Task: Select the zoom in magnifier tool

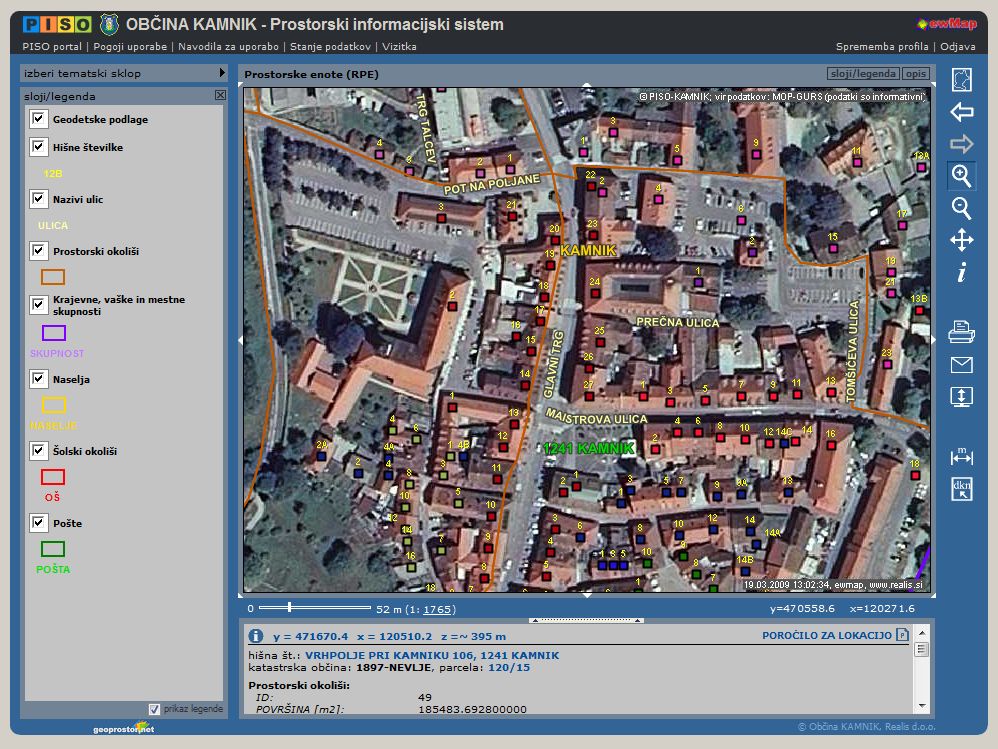Action: tap(961, 176)
